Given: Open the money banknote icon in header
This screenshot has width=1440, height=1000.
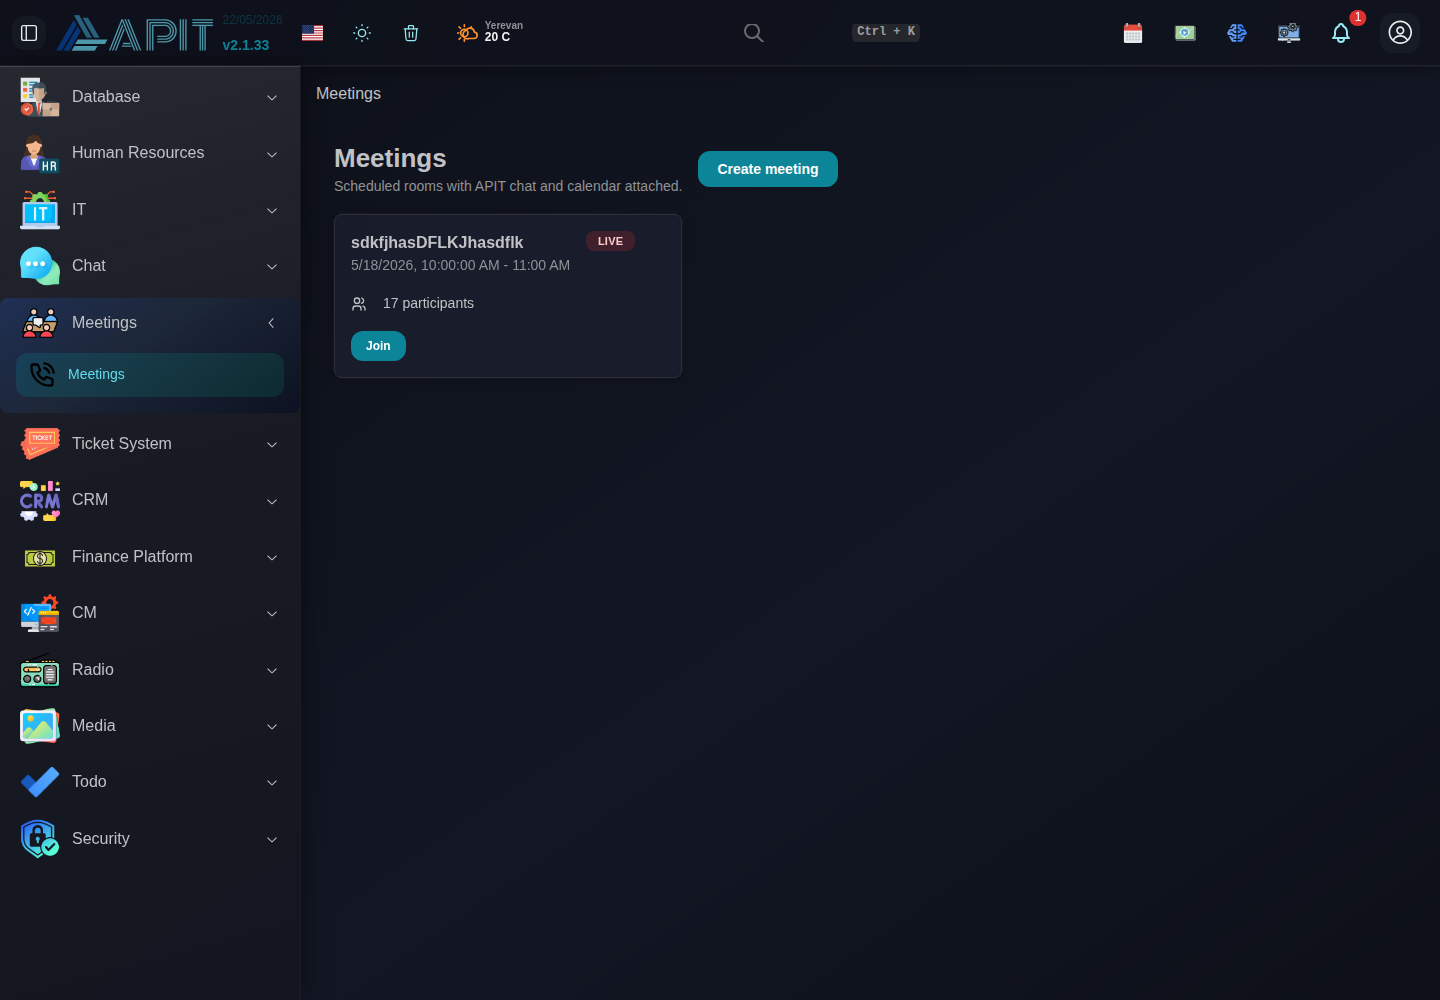Looking at the screenshot, I should (x=1185, y=33).
